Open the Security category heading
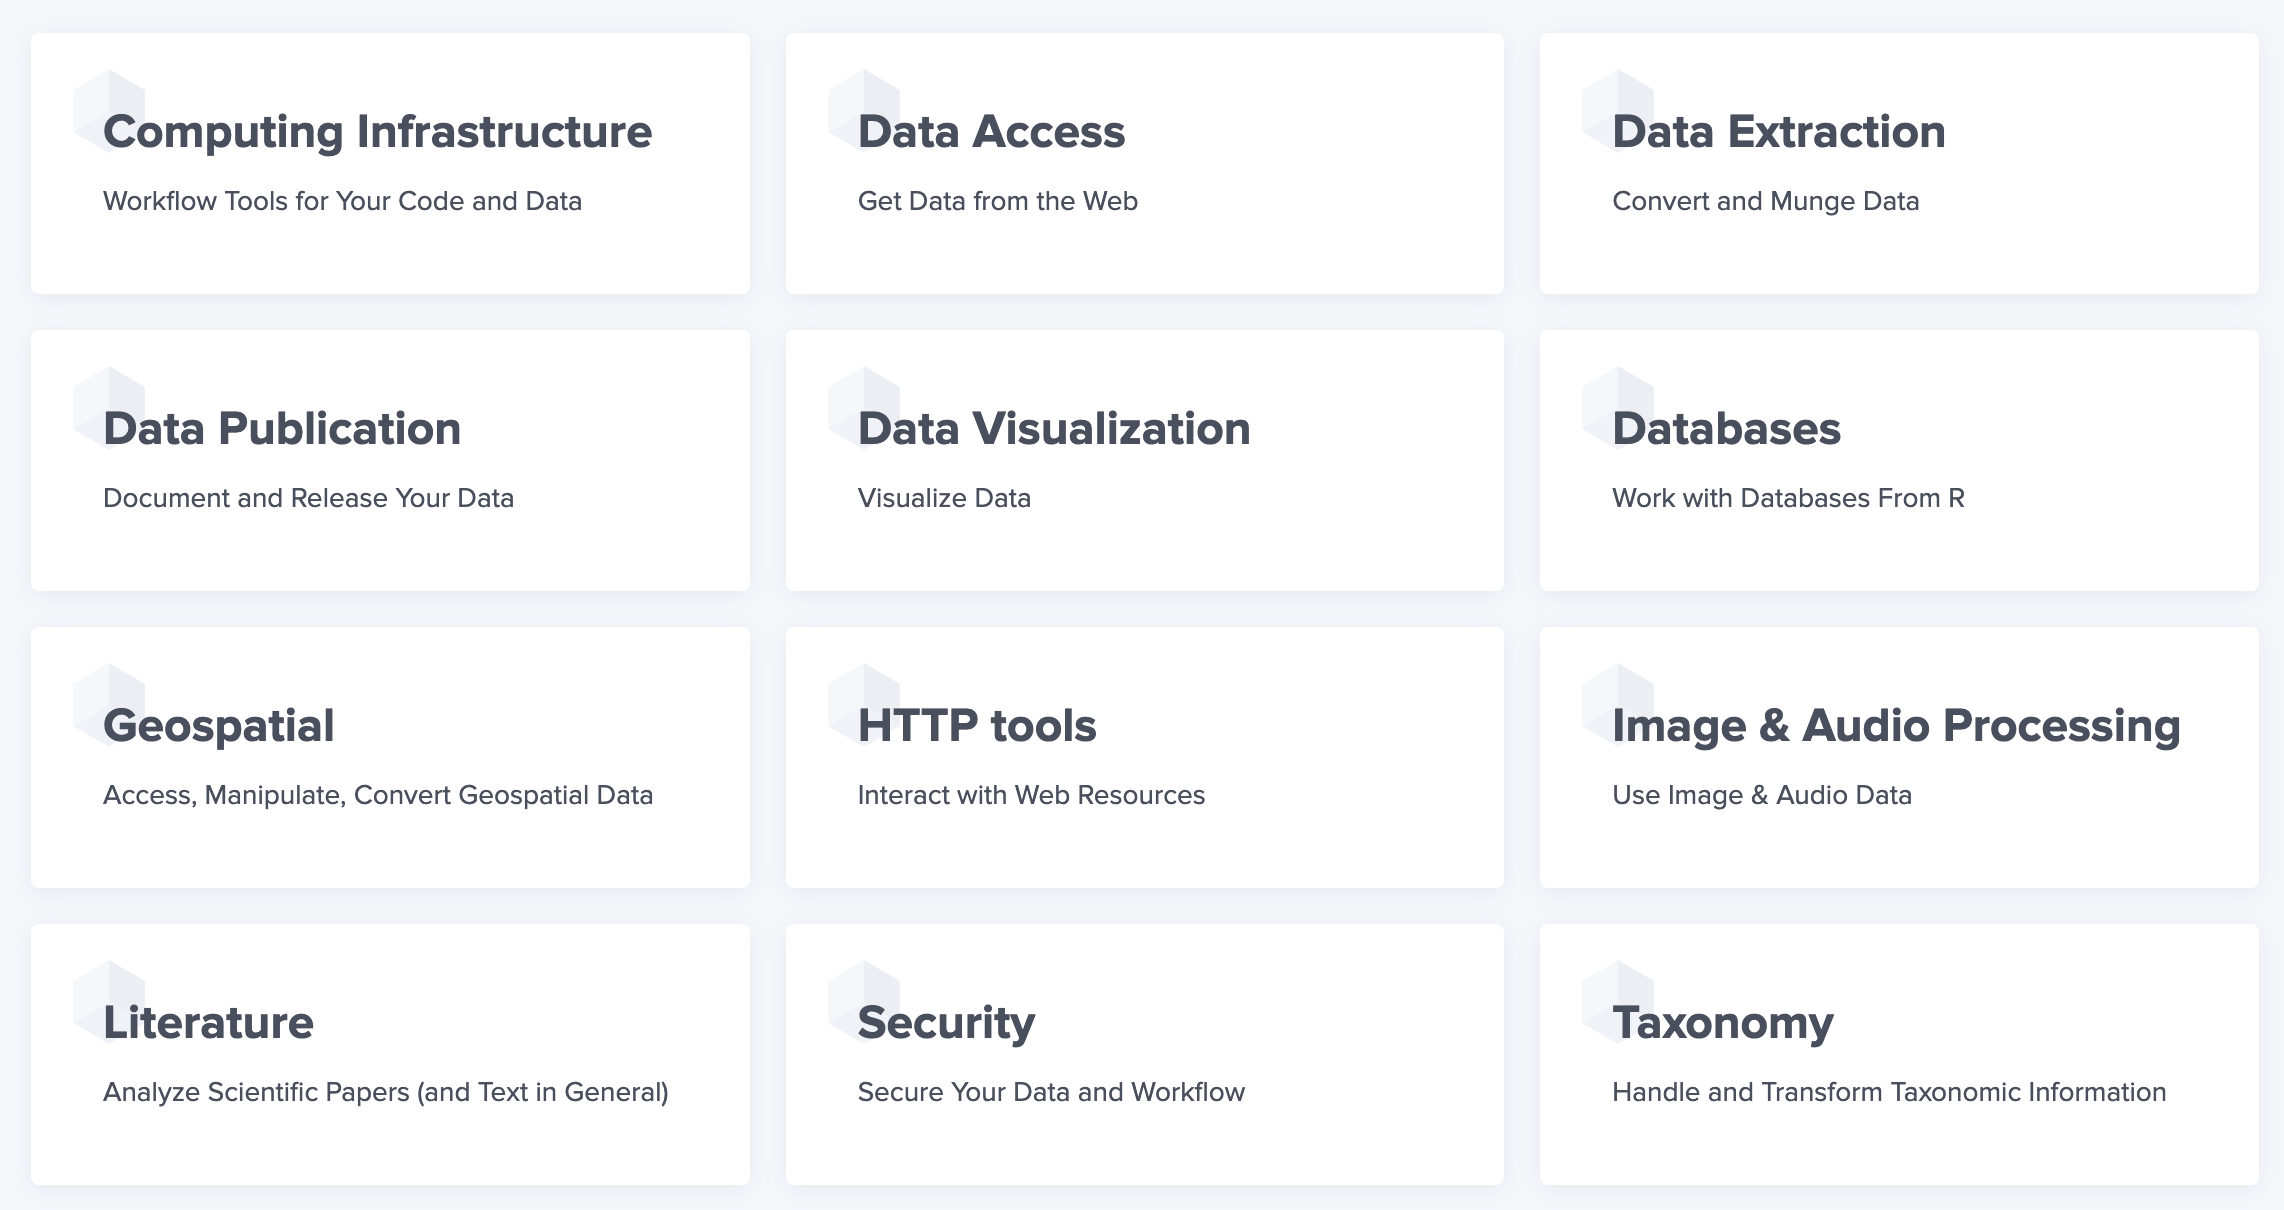 946,1023
